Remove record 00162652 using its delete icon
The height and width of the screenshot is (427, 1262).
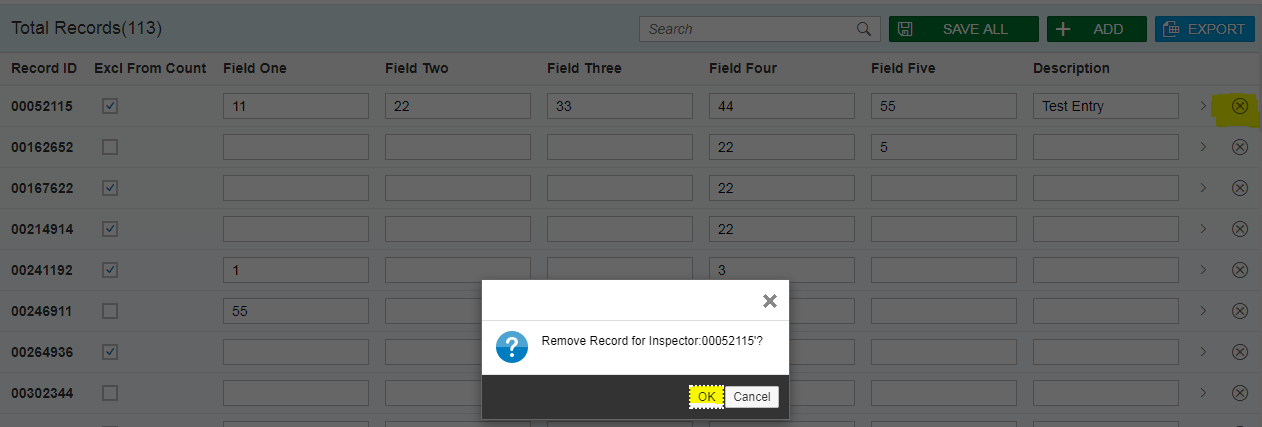1240,147
